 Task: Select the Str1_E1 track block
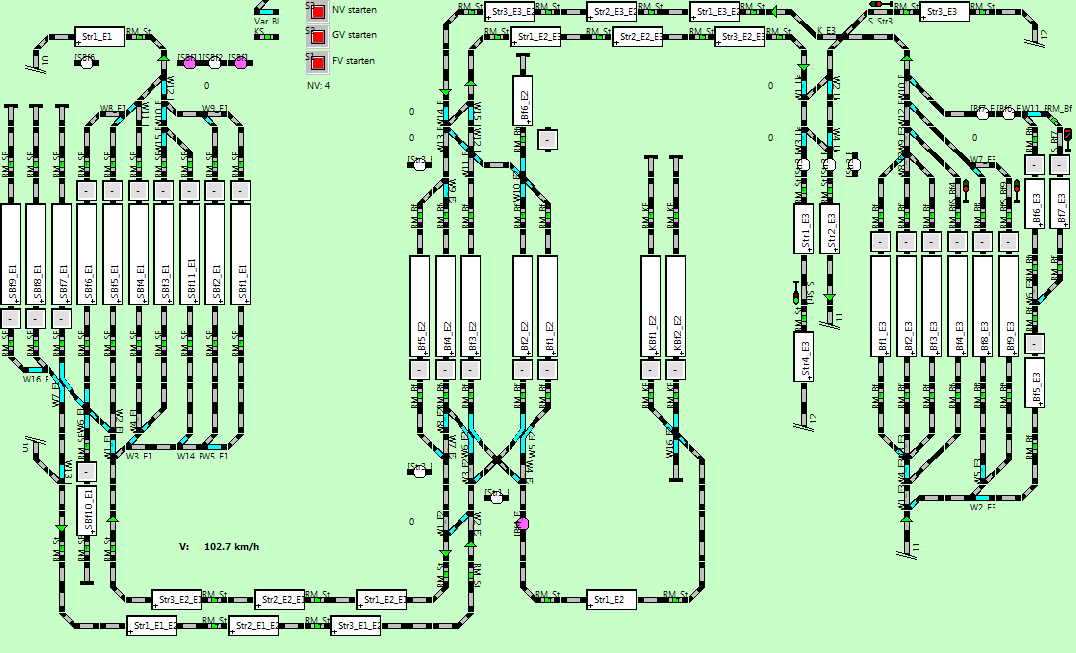point(100,37)
